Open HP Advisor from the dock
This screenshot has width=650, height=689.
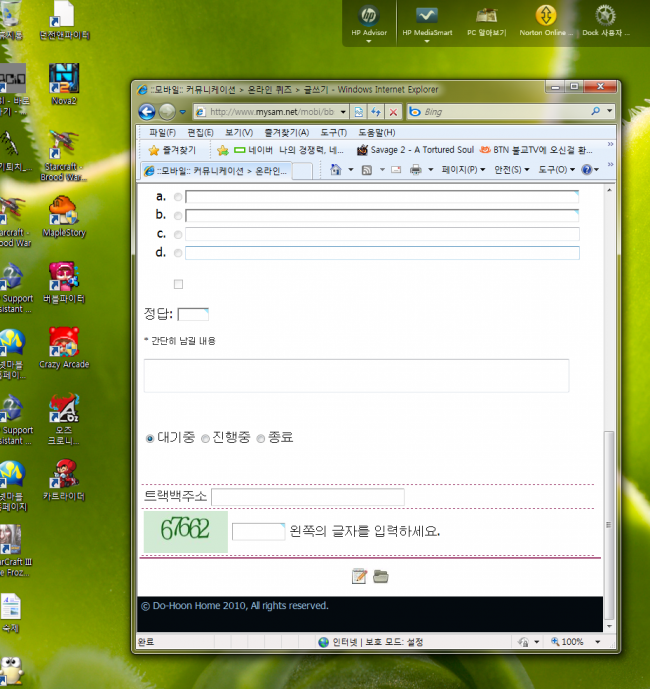point(368,20)
